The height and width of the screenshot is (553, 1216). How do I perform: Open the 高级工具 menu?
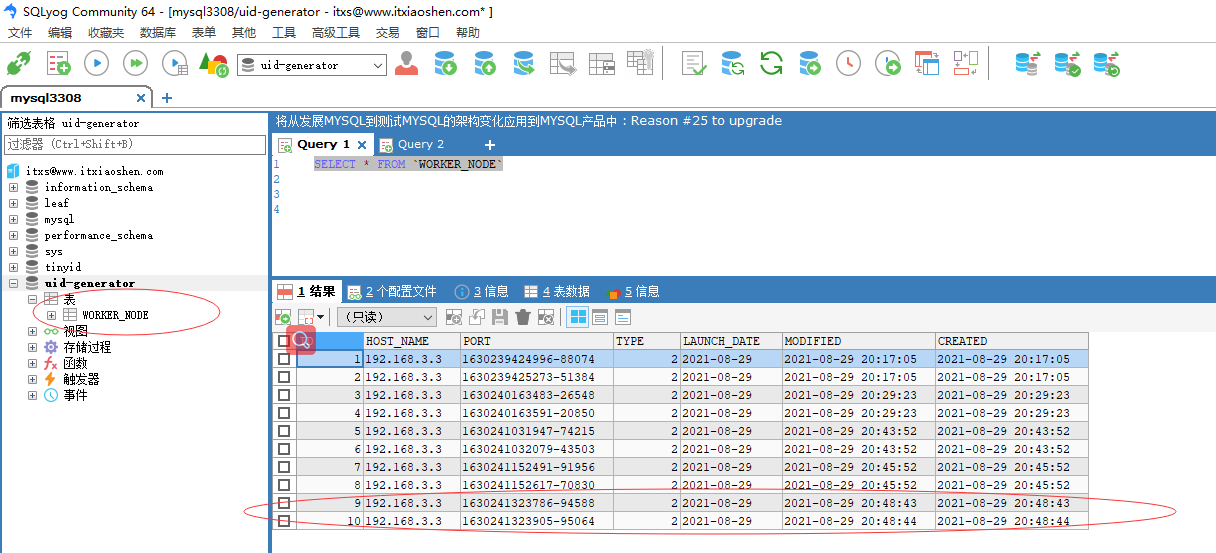[335, 32]
